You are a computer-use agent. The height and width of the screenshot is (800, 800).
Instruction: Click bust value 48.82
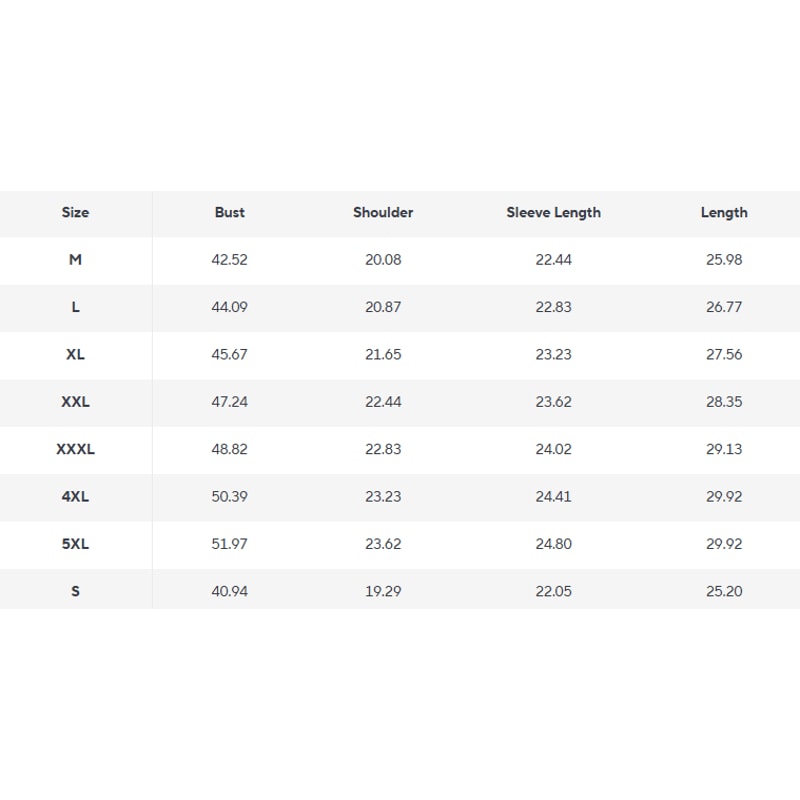coord(229,449)
